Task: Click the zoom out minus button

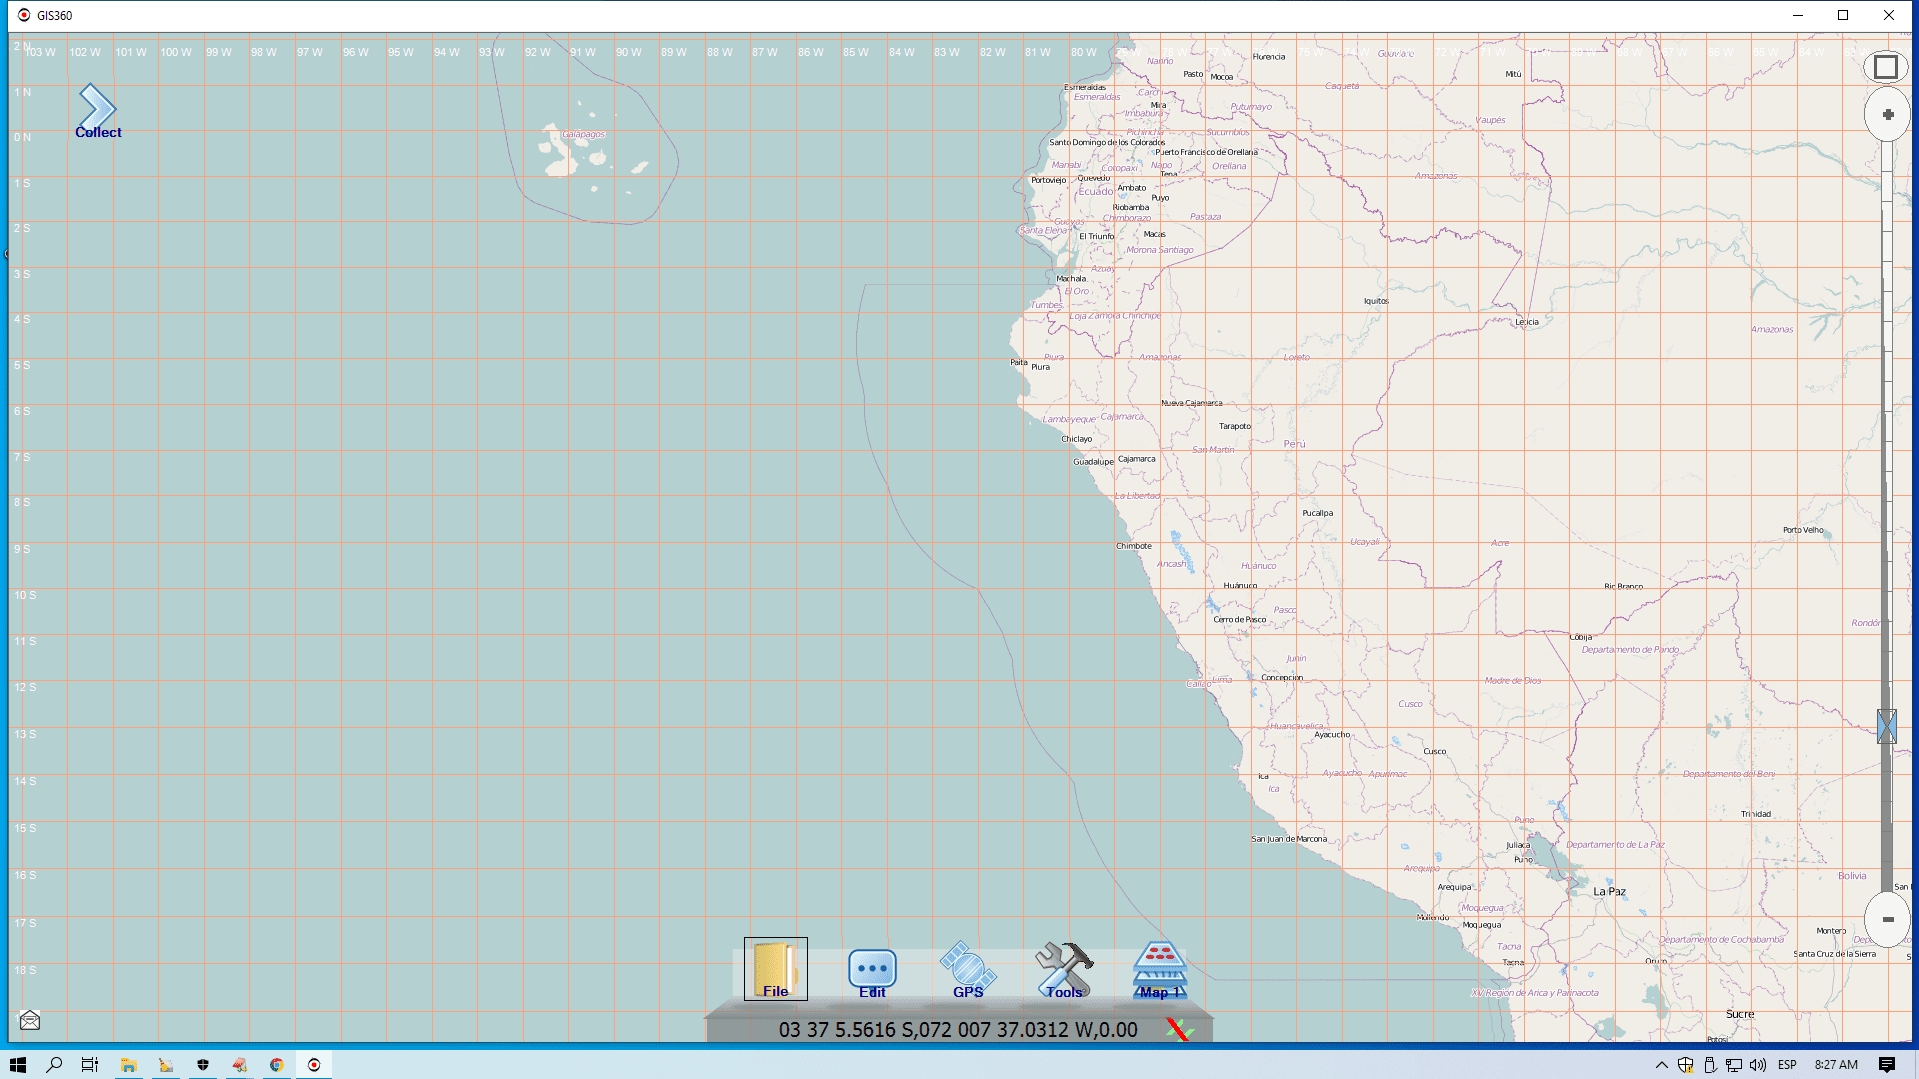Action: 1887,919
